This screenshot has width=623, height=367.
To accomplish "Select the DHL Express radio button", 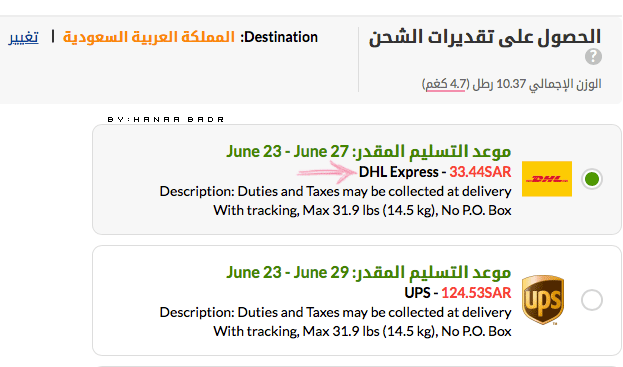I will coord(592,179).
